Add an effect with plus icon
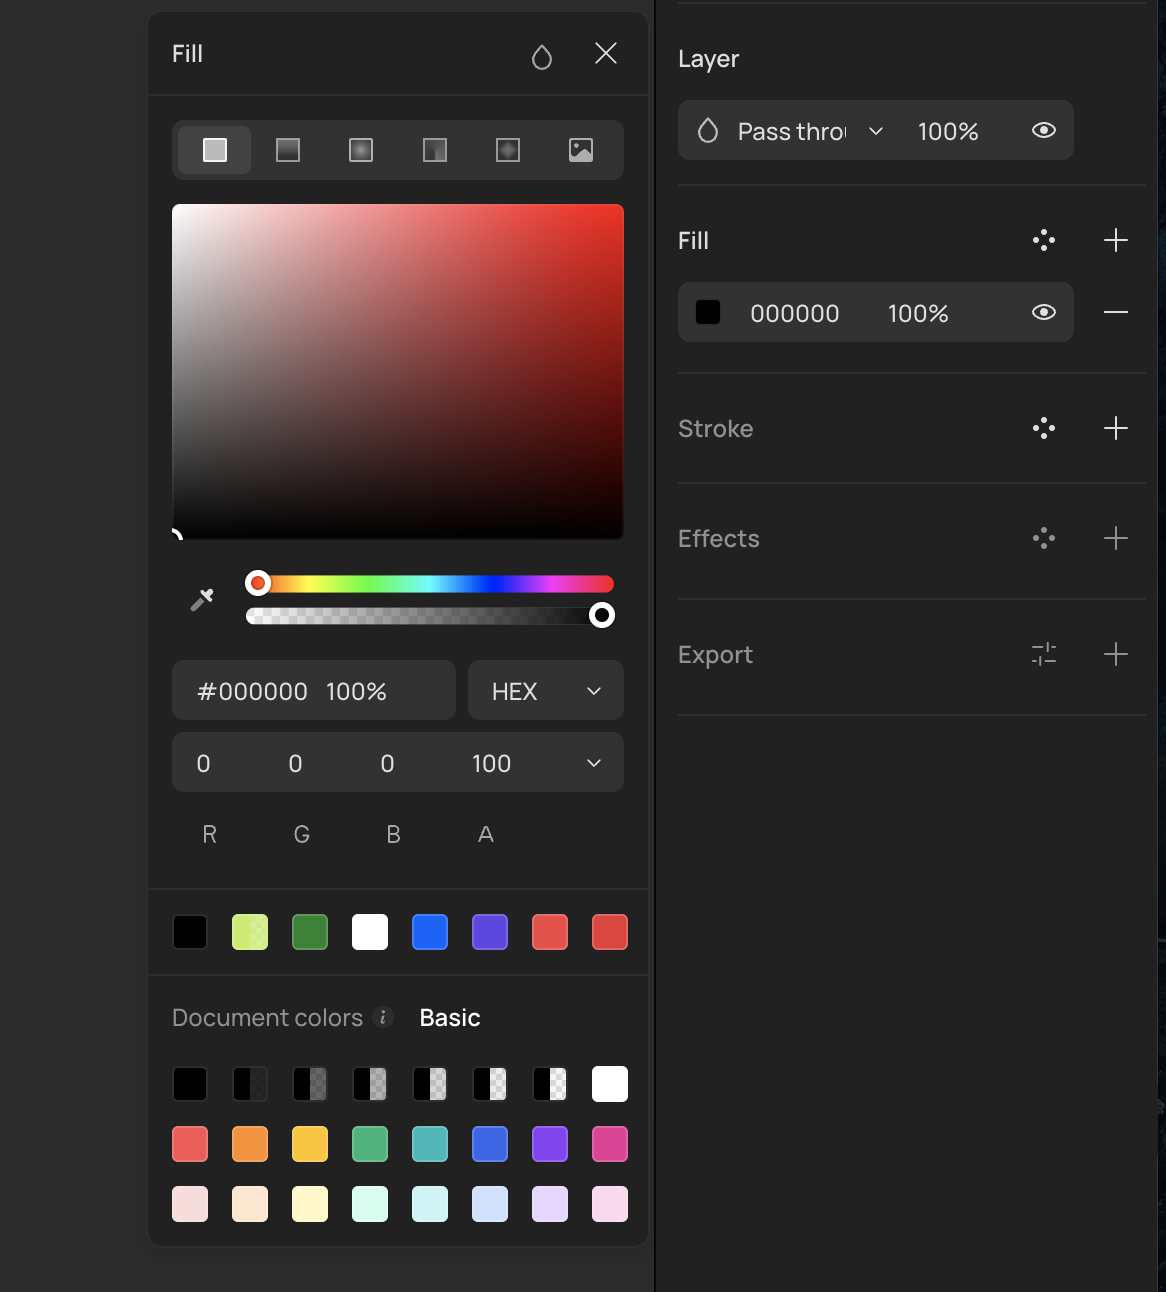Viewport: 1166px width, 1292px height. [x=1116, y=538]
